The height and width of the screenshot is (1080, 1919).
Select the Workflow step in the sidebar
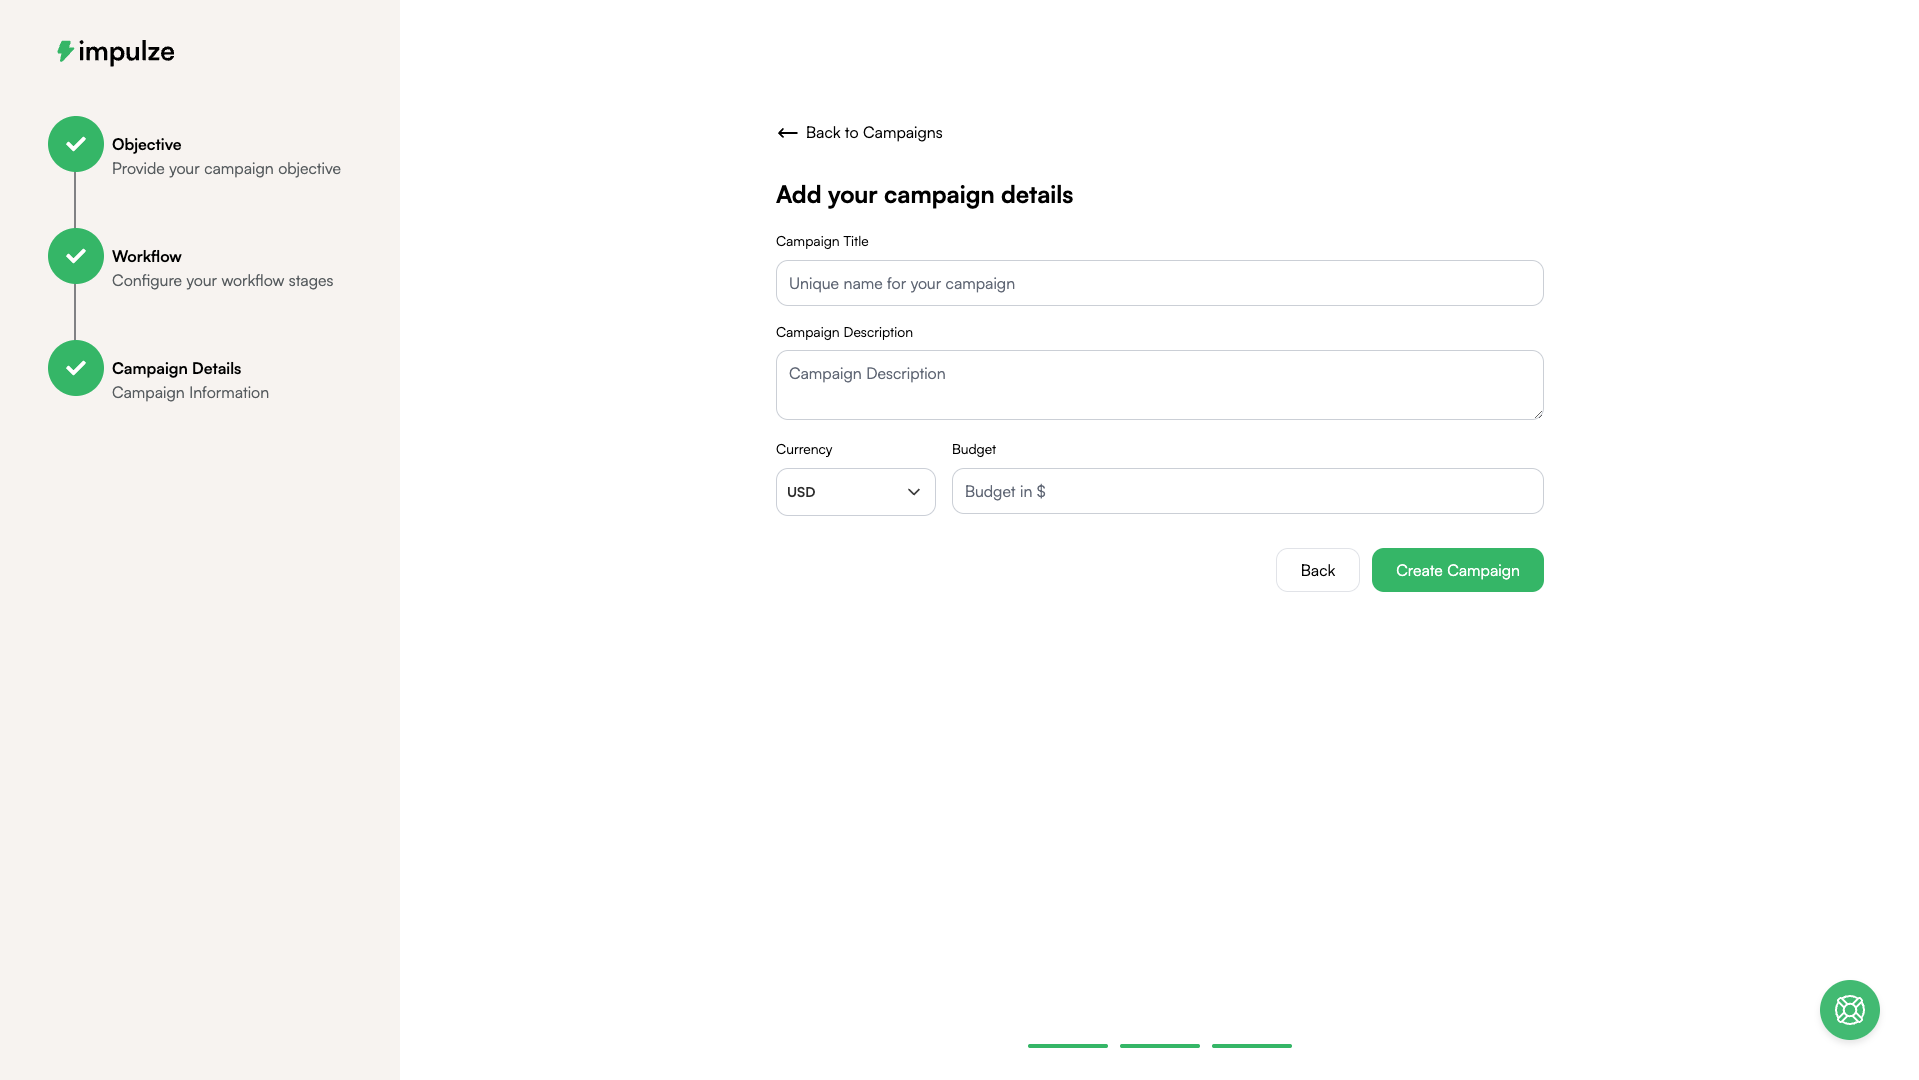[x=147, y=256]
